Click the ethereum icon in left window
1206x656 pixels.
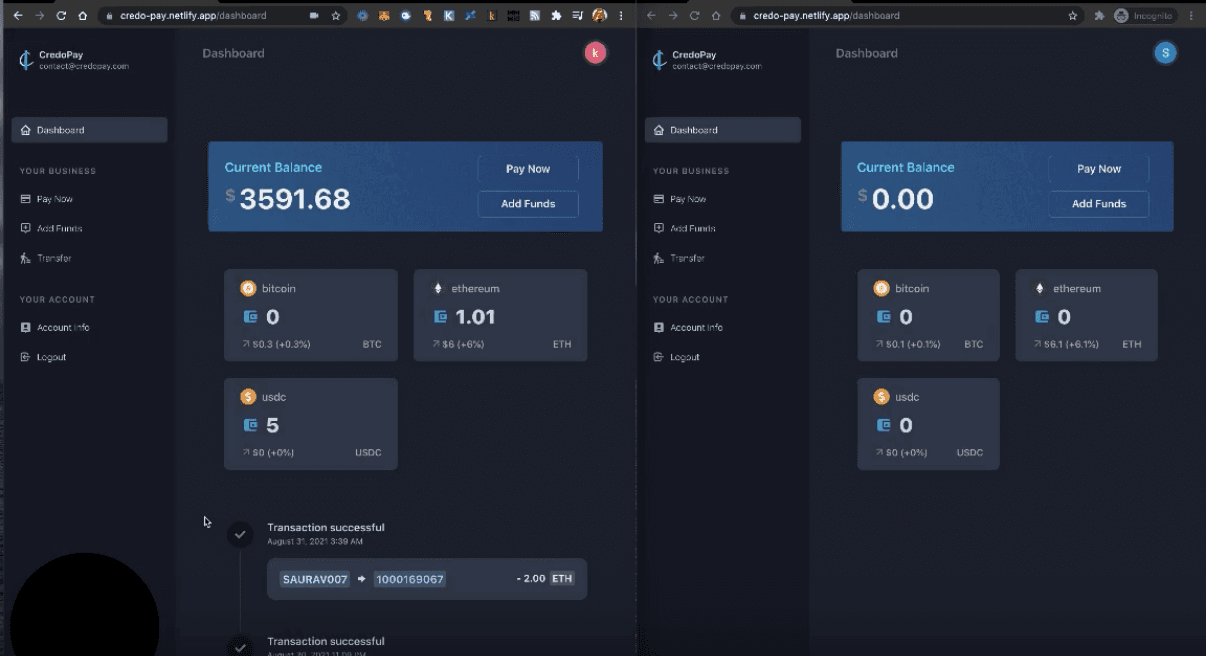pyautogui.click(x=437, y=288)
